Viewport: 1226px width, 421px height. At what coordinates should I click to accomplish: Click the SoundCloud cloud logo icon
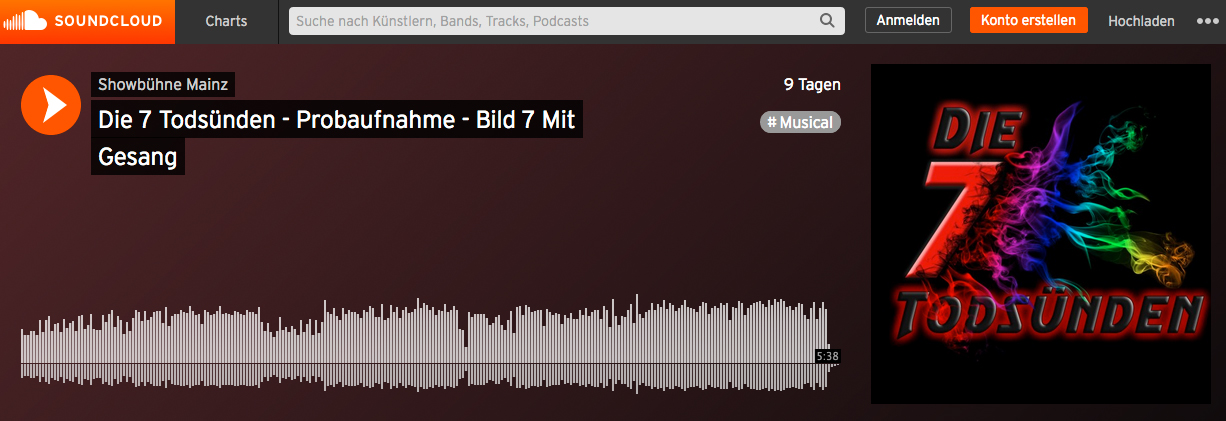pyautogui.click(x=26, y=20)
